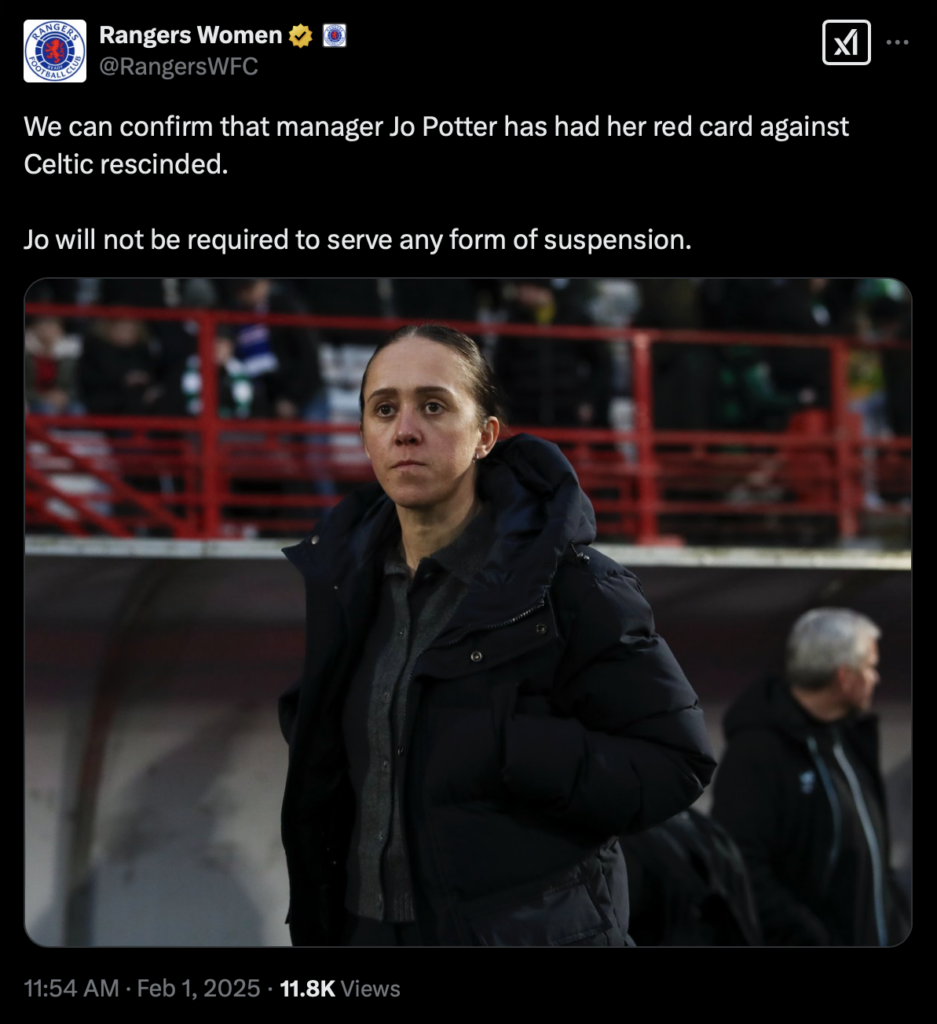937x1024 pixels.
Task: Open Grok explain post icon
Action: [846, 42]
